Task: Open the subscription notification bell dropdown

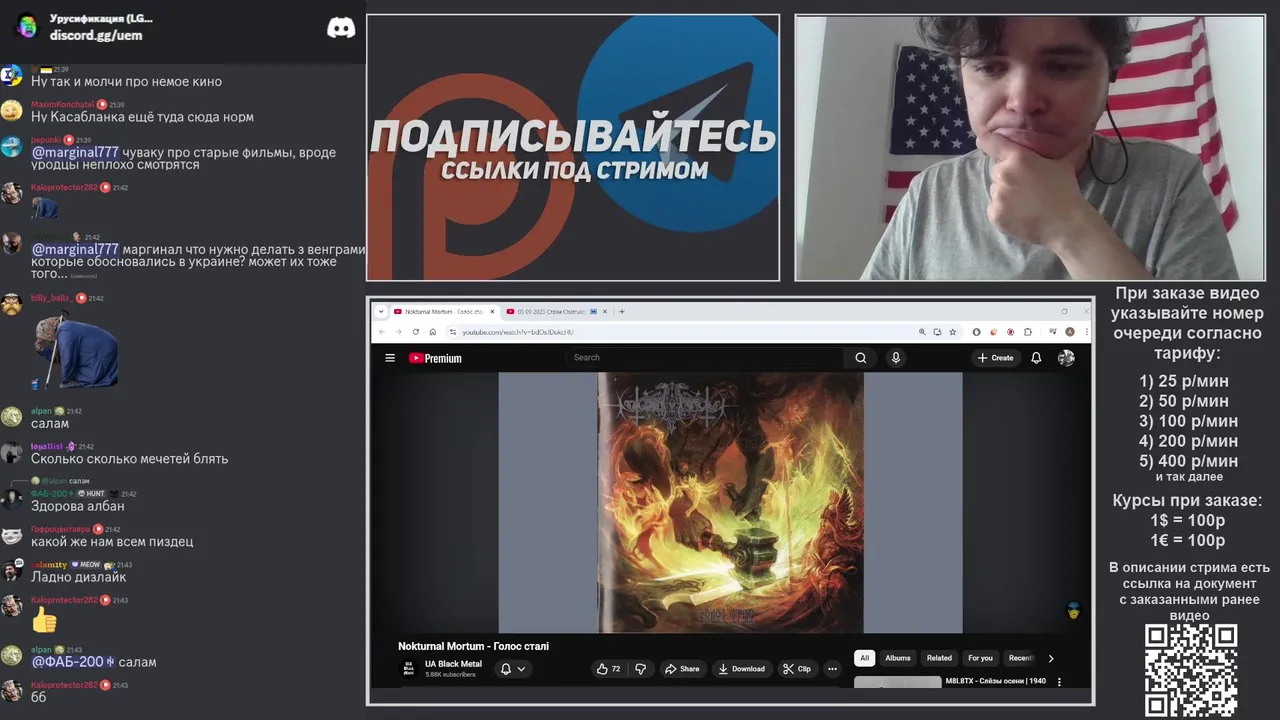Action: point(512,669)
